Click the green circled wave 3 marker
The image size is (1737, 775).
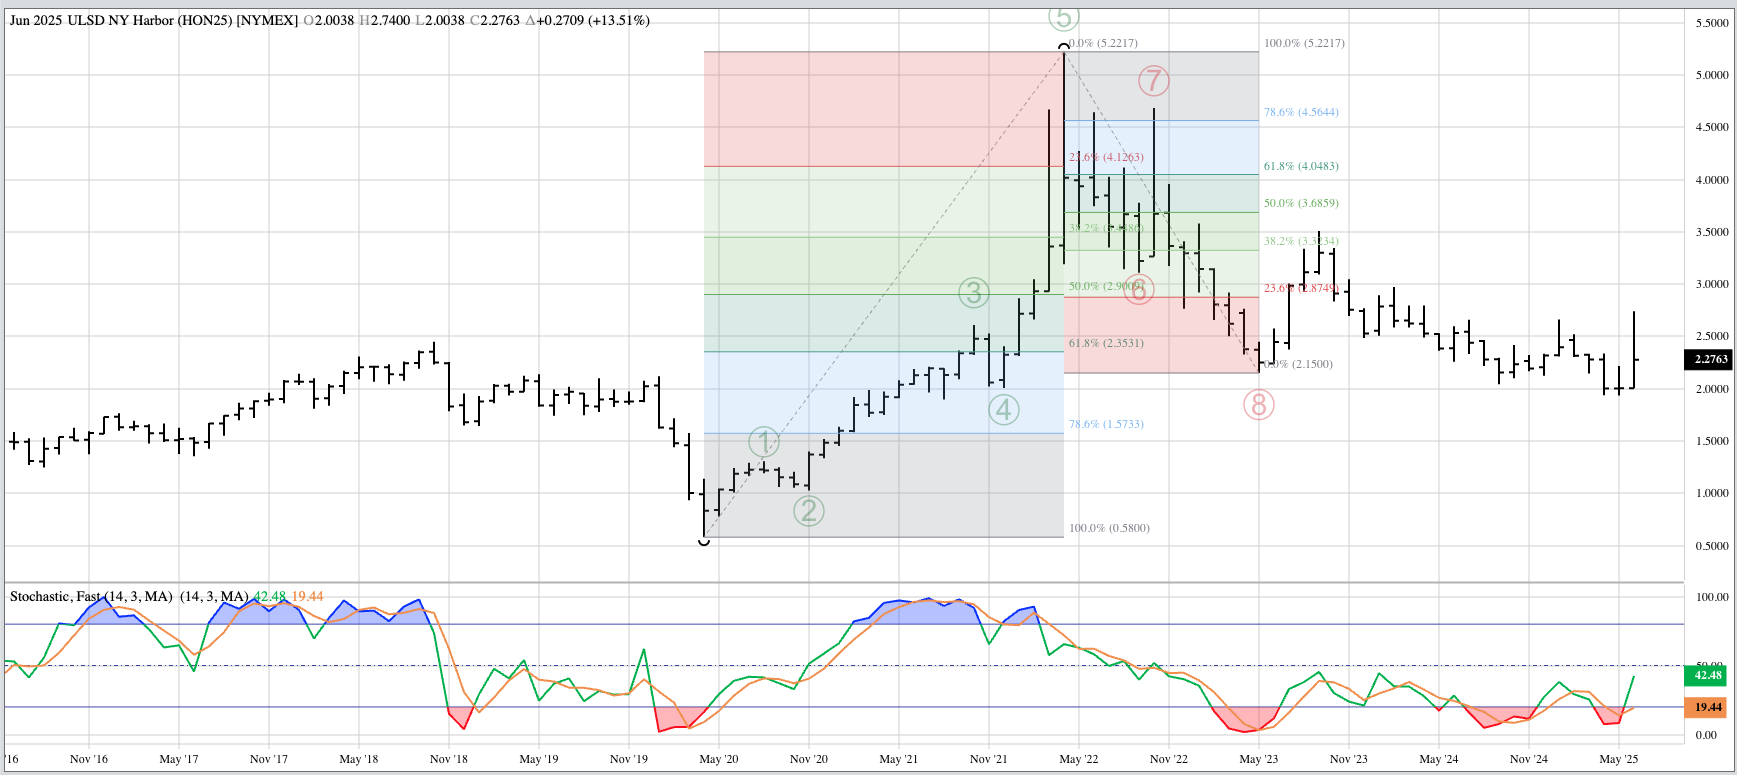point(973,293)
